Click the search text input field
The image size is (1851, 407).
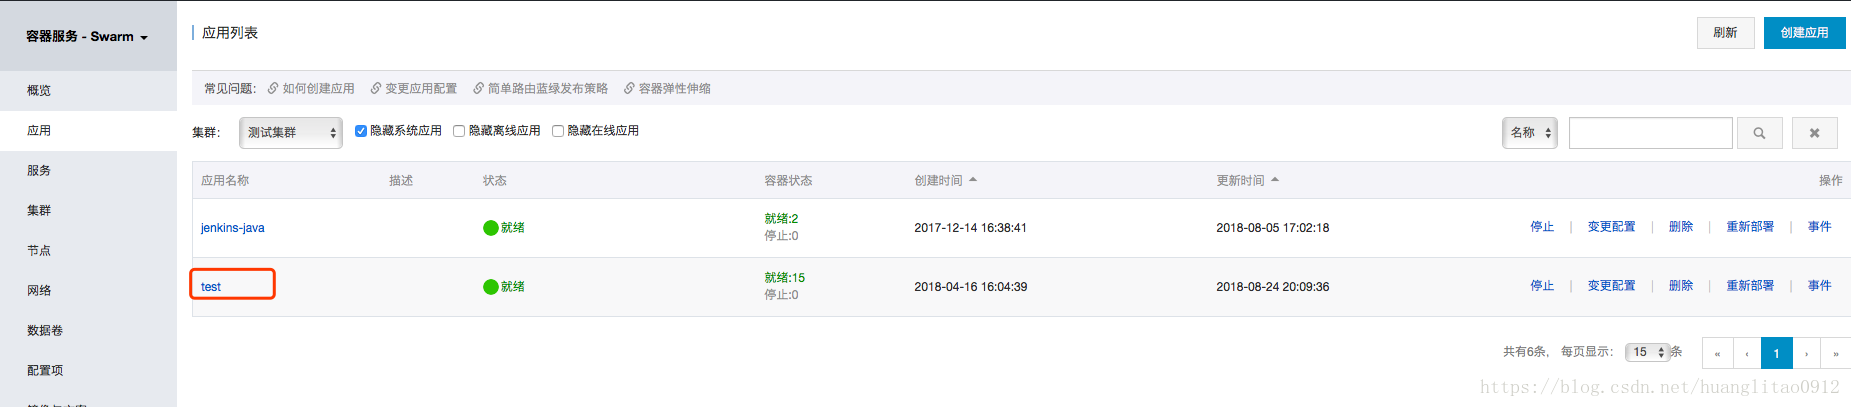pos(1650,133)
